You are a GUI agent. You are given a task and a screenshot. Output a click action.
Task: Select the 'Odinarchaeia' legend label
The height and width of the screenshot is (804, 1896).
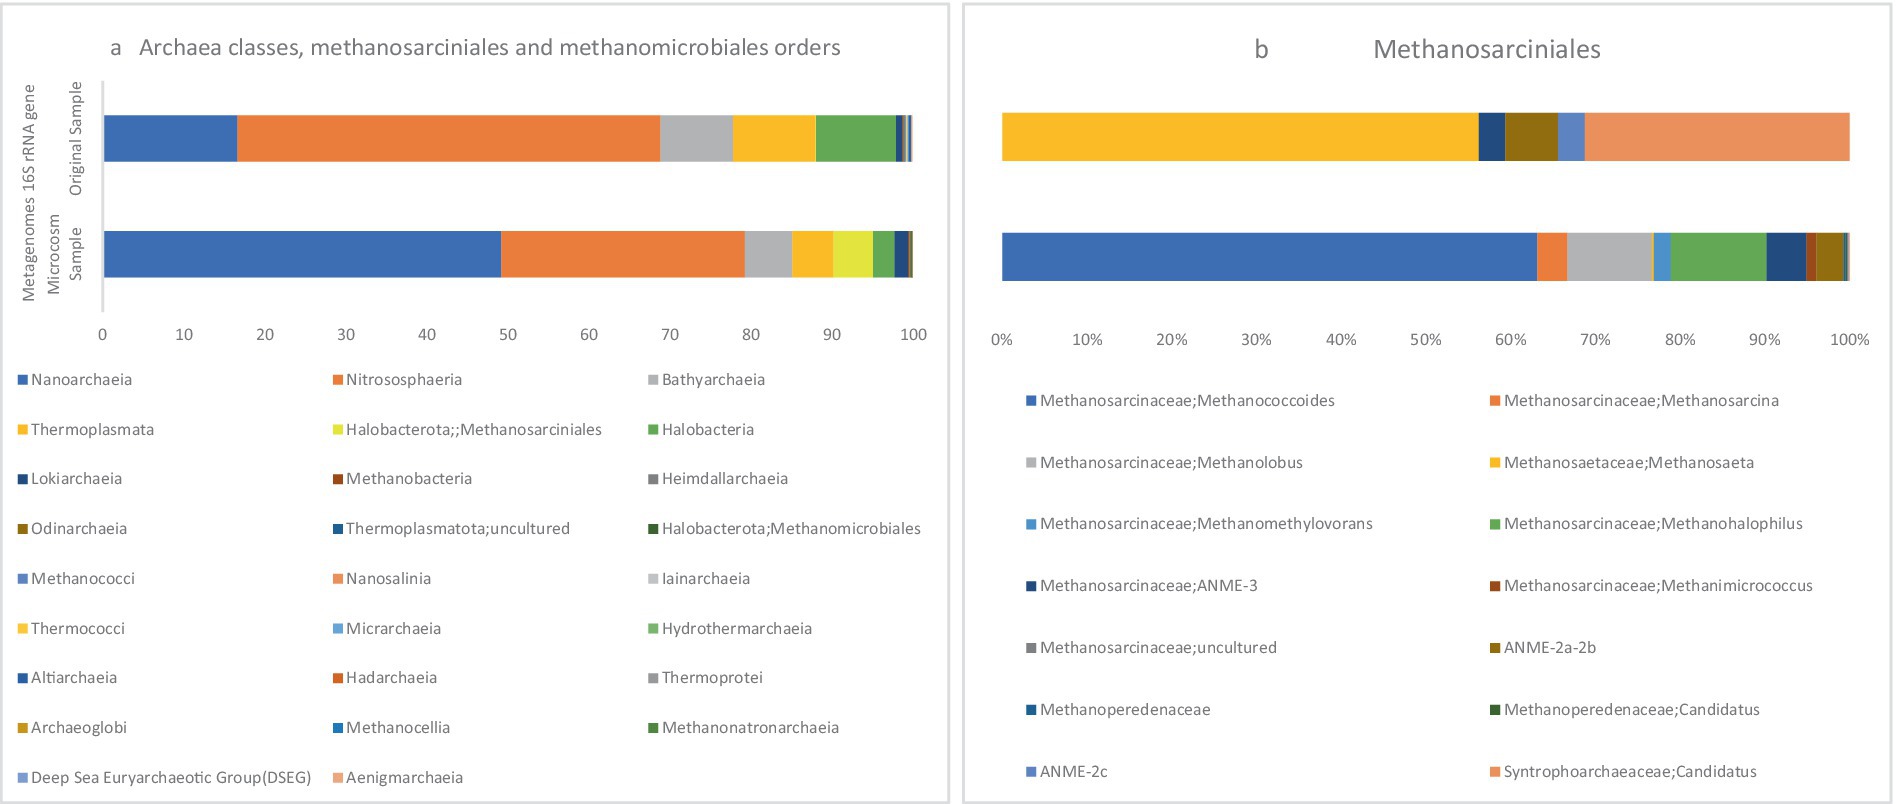click(x=79, y=529)
